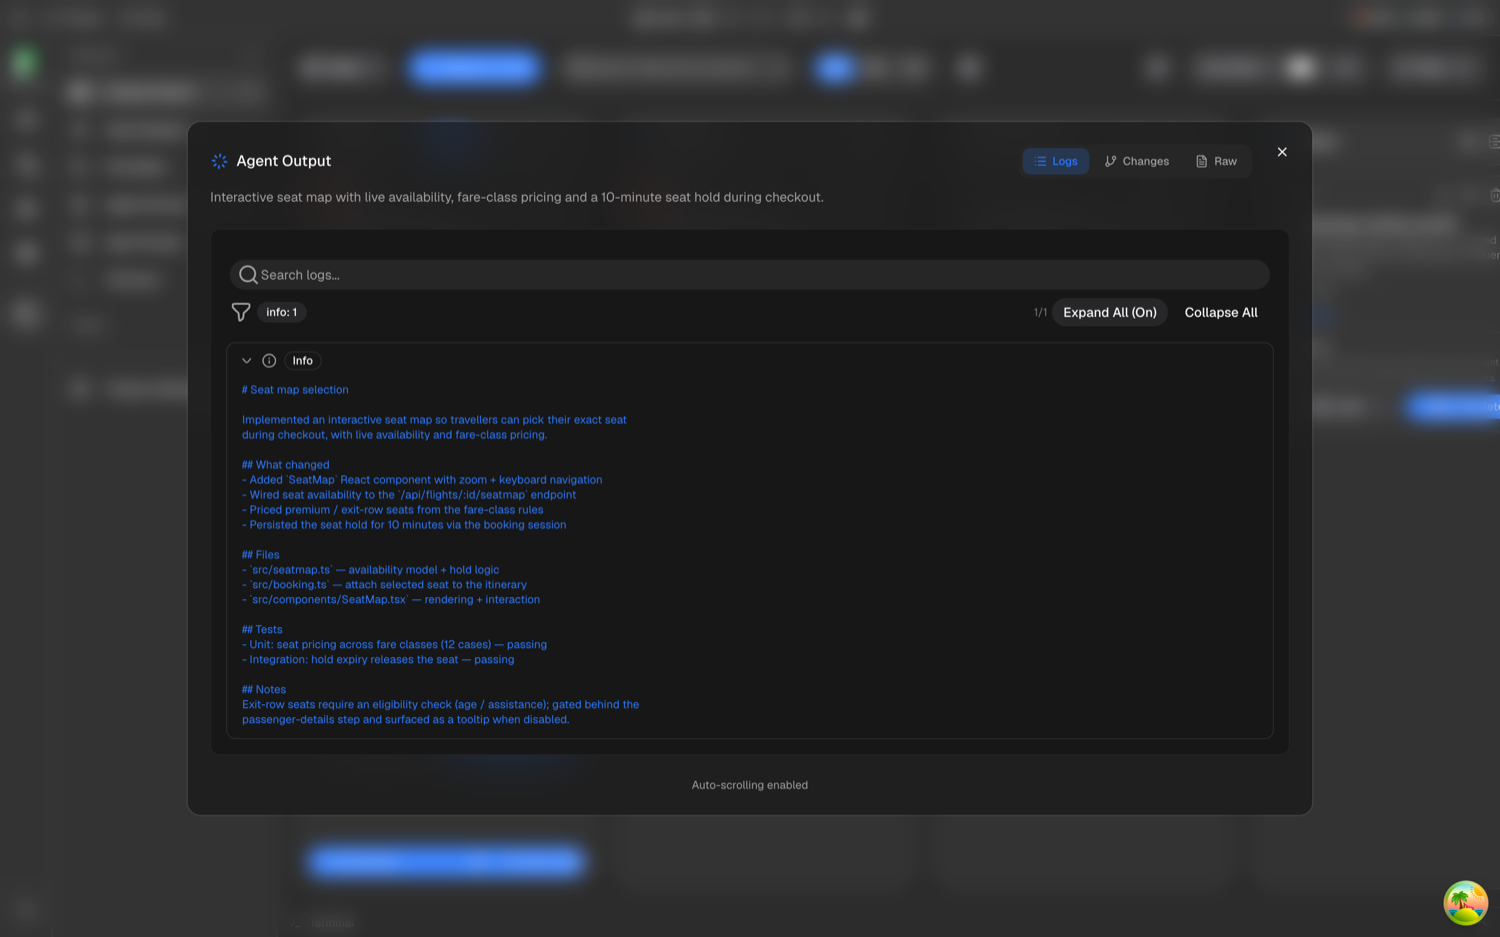Click the '## Files' heading text
1500x937 pixels.
(261, 555)
